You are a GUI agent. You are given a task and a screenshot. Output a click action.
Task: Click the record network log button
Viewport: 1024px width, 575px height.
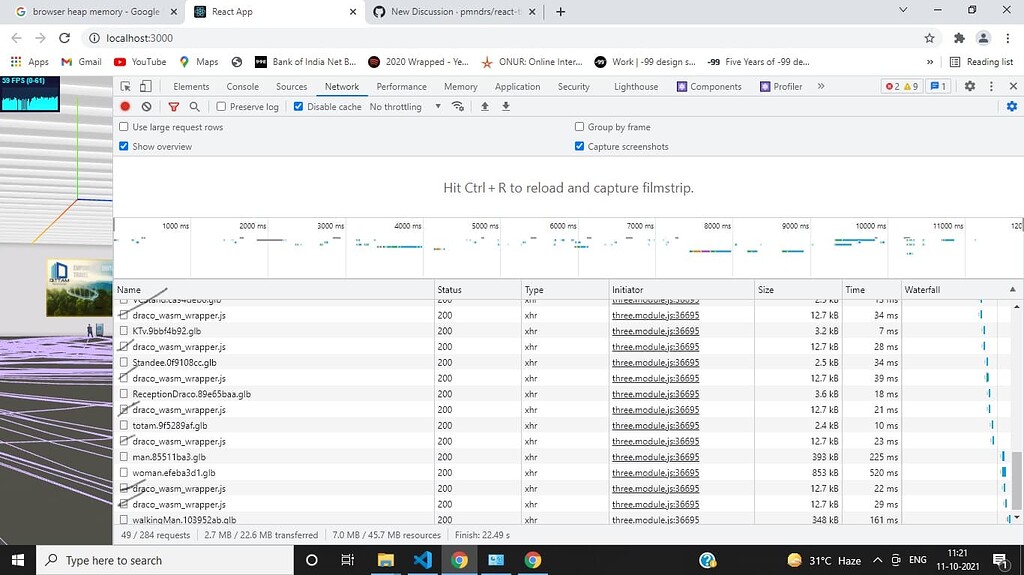(125, 107)
